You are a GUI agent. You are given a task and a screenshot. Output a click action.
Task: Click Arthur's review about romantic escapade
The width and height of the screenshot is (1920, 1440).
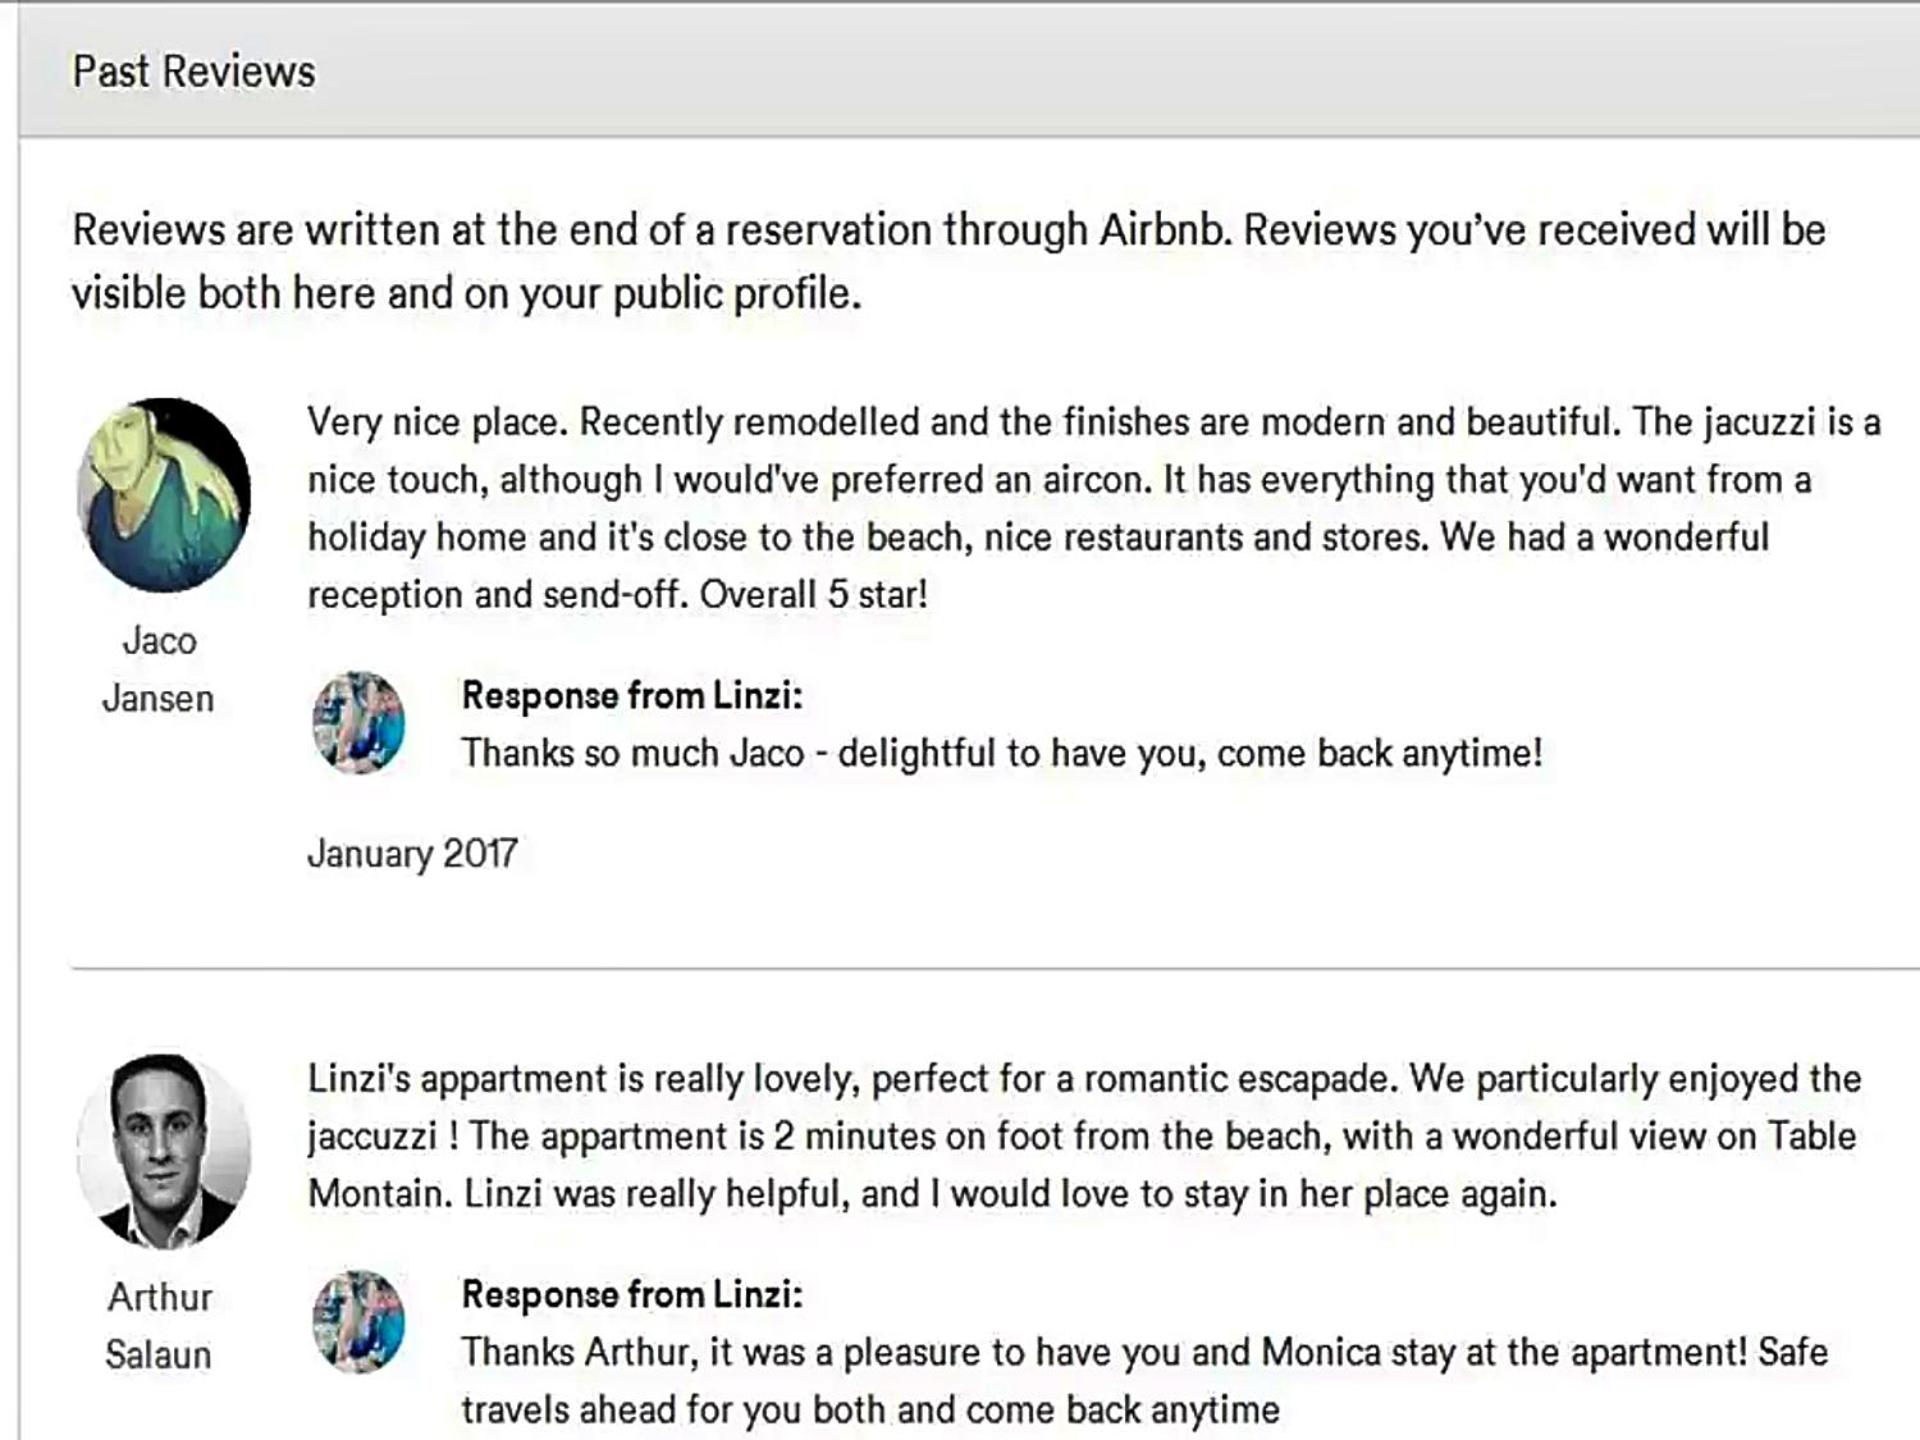(1084, 1136)
